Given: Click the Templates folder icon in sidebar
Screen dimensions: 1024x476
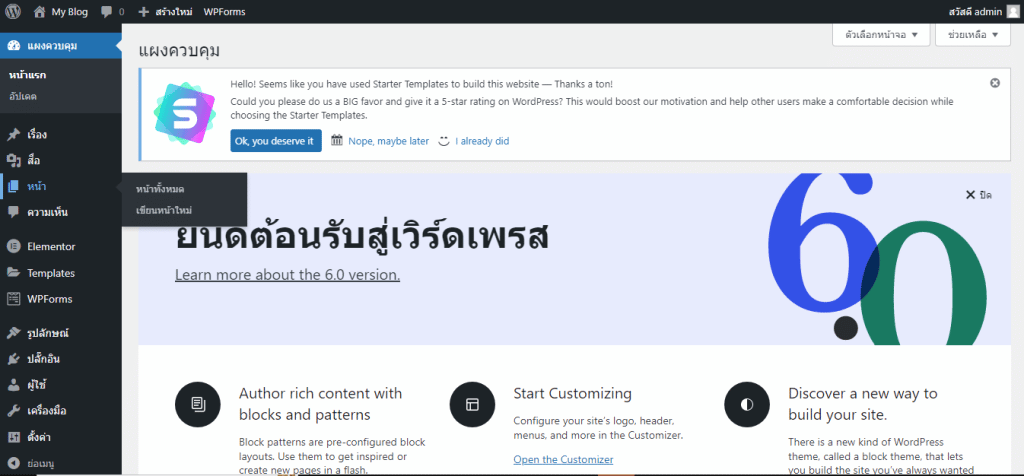Looking at the screenshot, I should 13,273.
